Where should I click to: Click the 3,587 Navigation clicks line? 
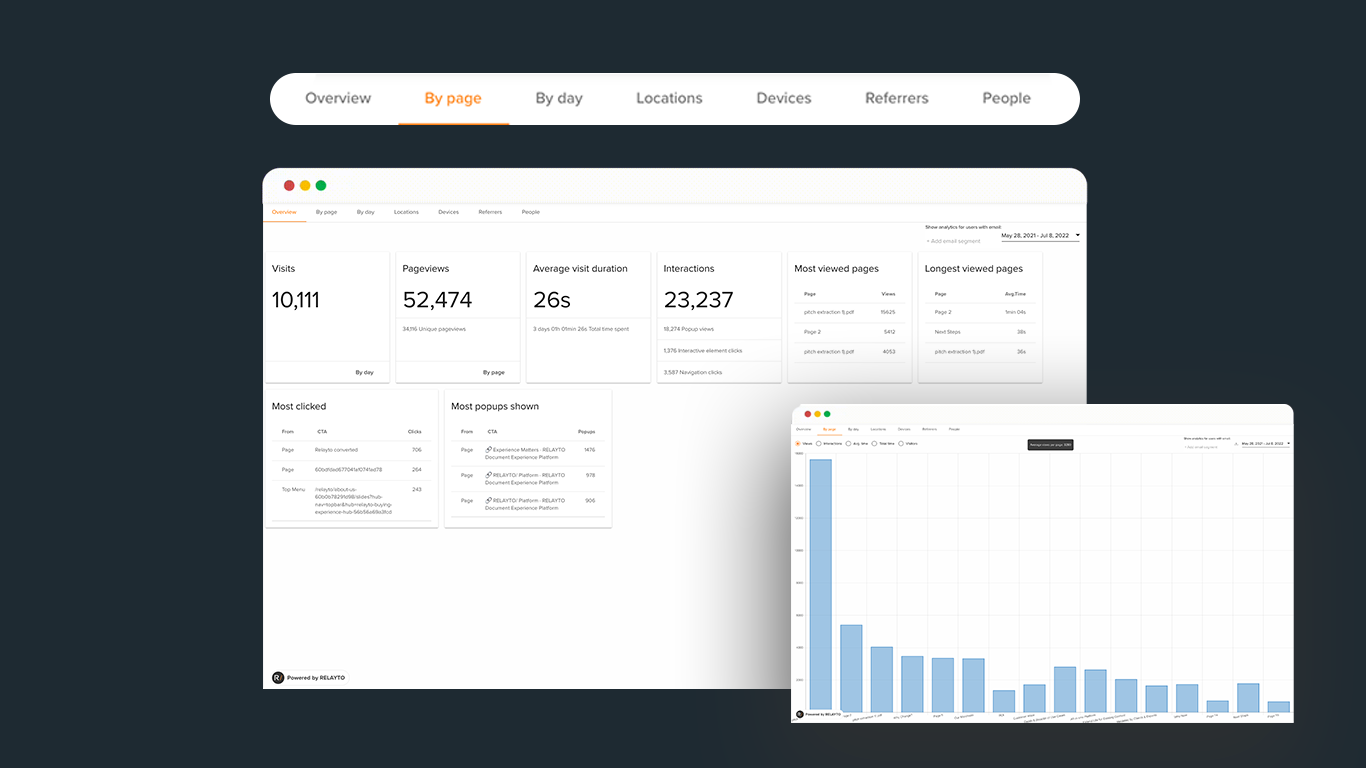tap(692, 372)
